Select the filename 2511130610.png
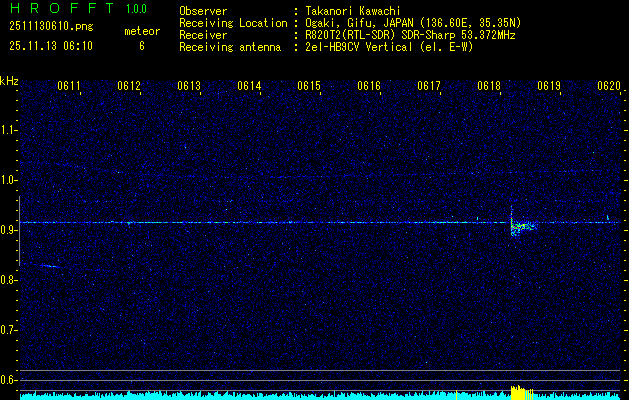Screen dimensions: 629x400 51,27
